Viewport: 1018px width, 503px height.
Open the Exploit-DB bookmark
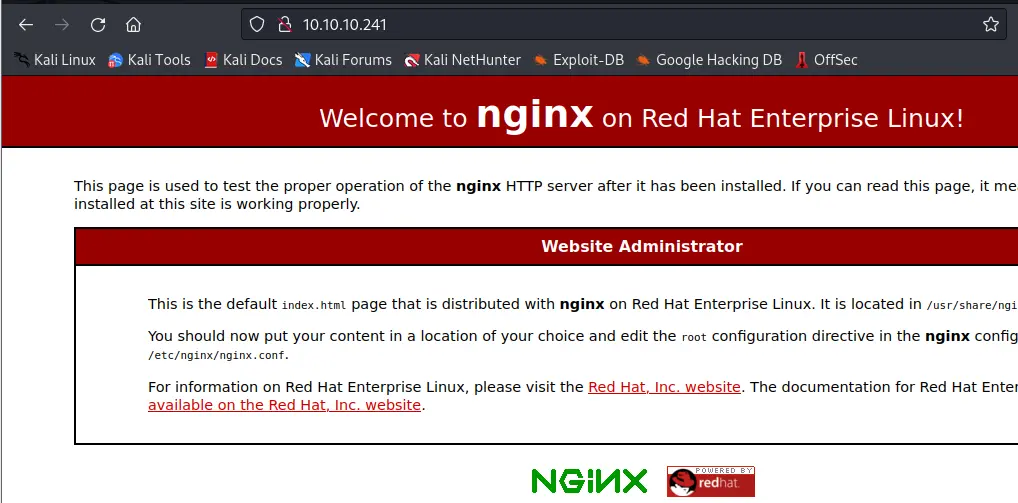[x=578, y=60]
